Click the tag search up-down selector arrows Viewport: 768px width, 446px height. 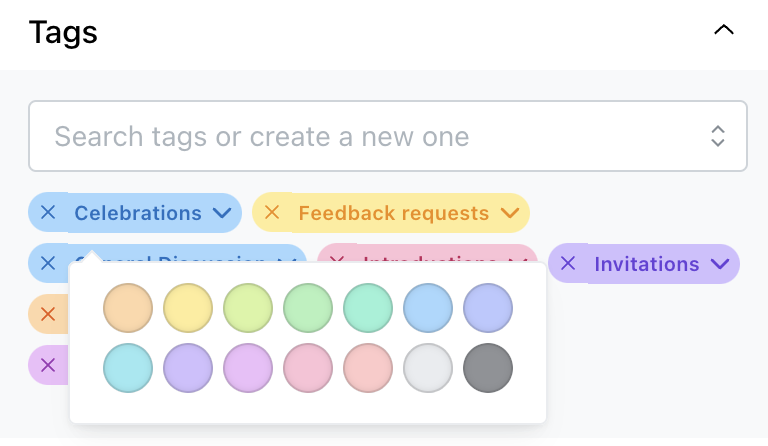click(718, 136)
